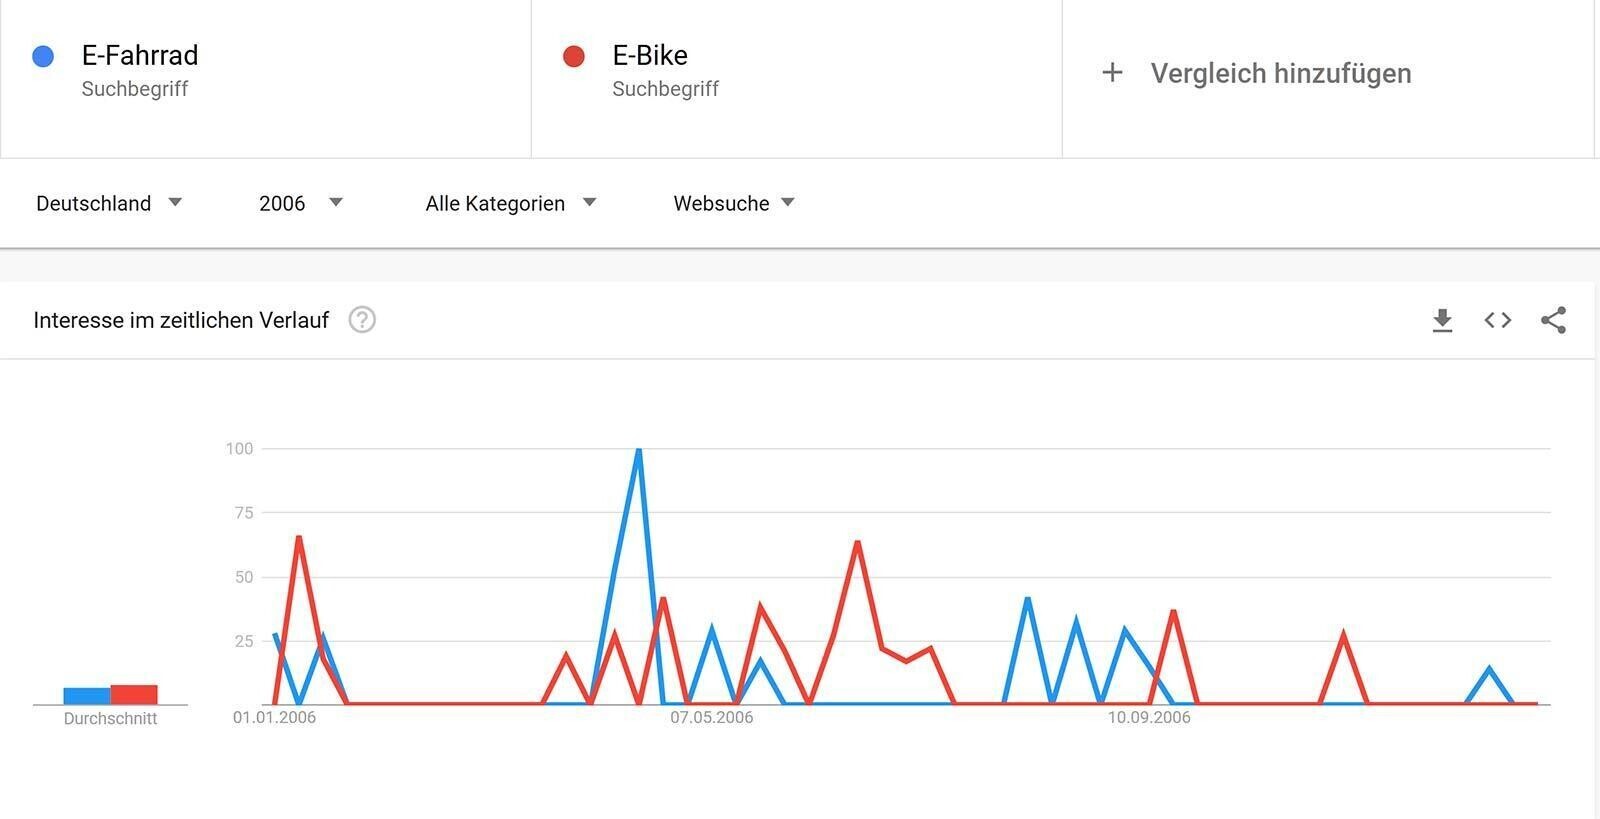Open the help icon beside Interesse im zeitlichen Verlauf
Screen dimensions: 1600x819
(x=362, y=320)
